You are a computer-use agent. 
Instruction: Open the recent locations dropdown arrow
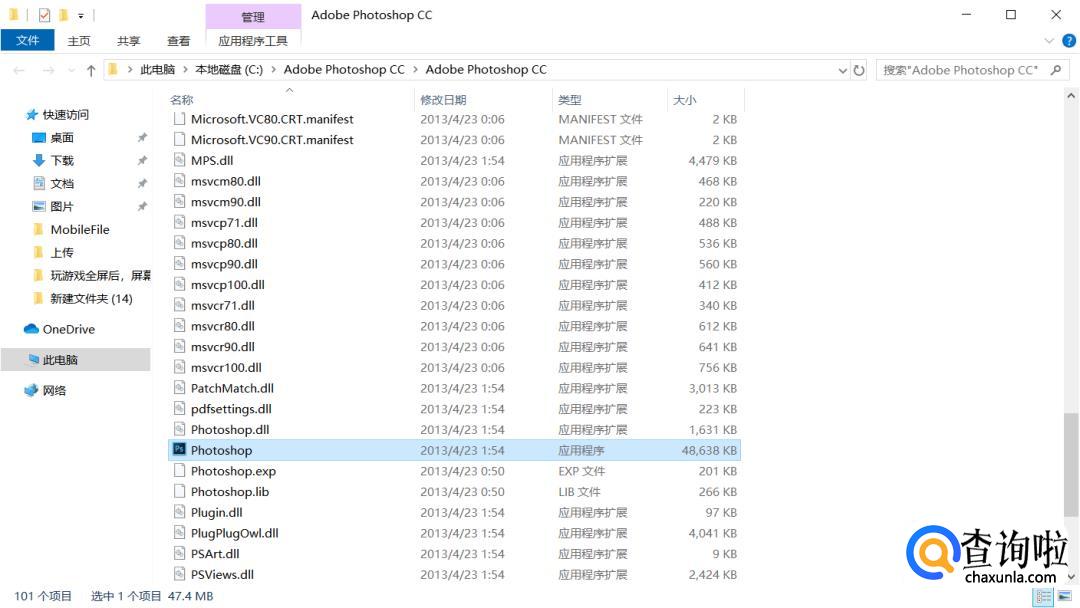71,70
